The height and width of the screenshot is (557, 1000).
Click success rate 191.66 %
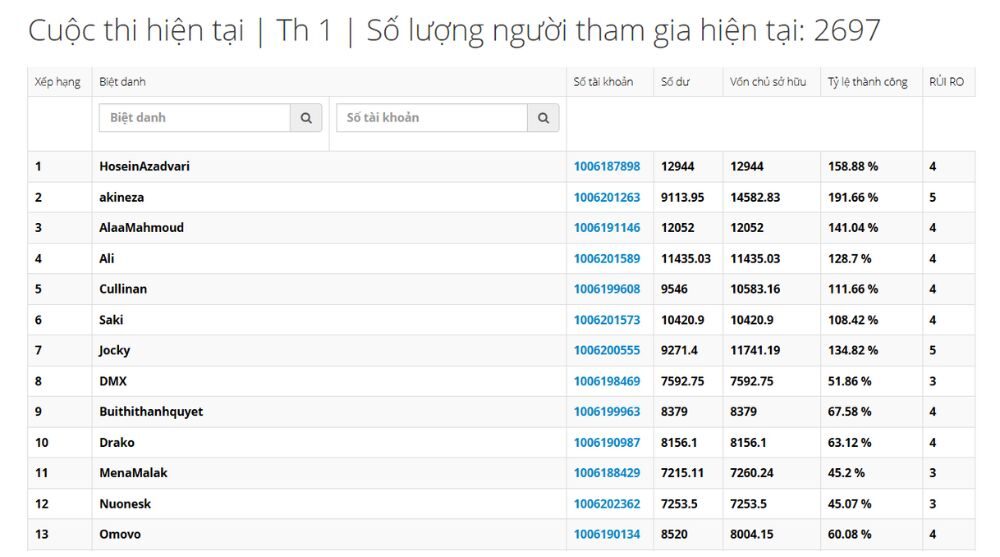(x=853, y=197)
